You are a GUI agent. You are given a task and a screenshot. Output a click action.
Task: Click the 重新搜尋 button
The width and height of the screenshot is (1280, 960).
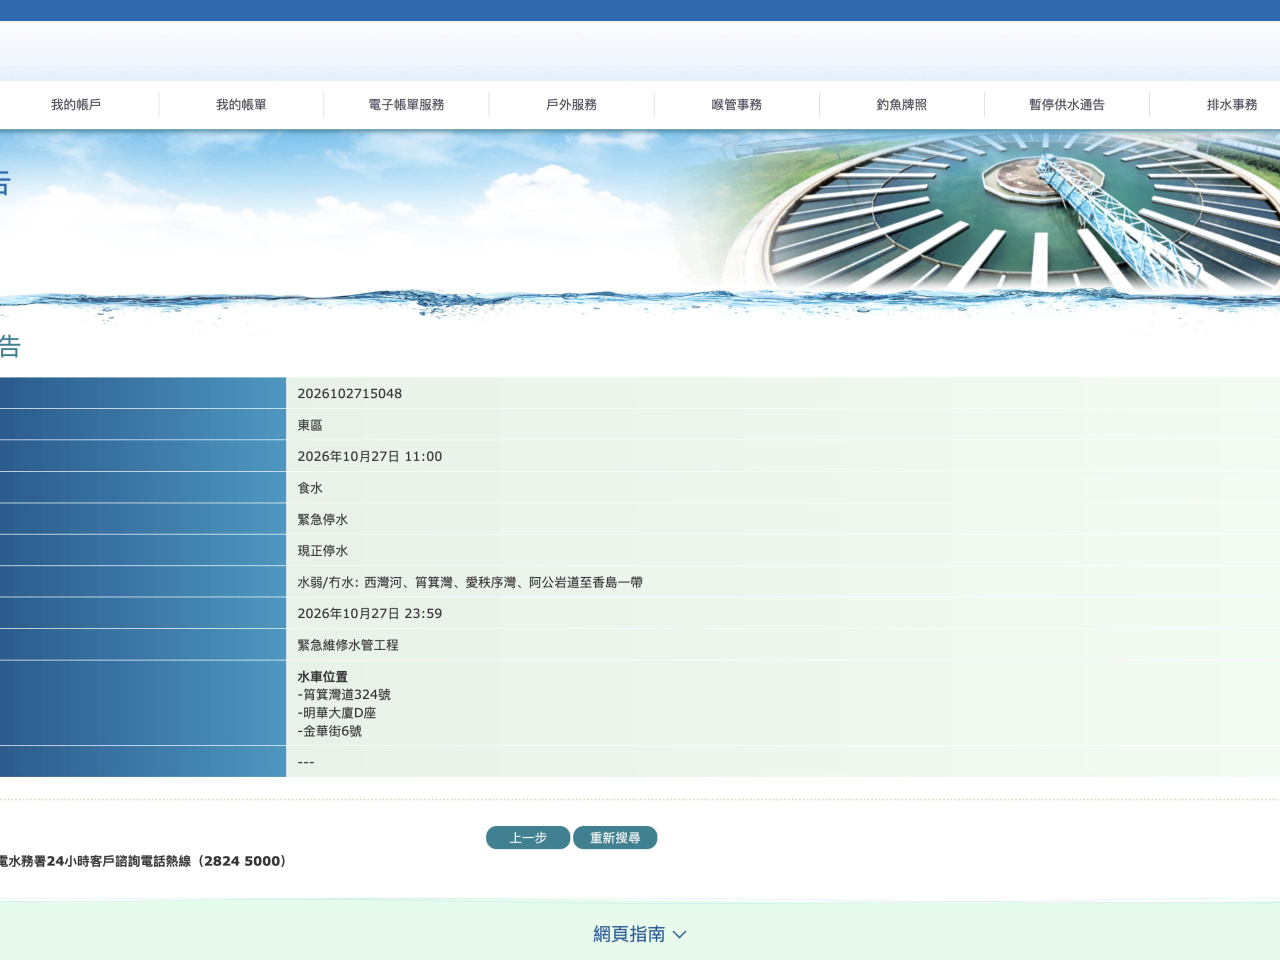615,838
